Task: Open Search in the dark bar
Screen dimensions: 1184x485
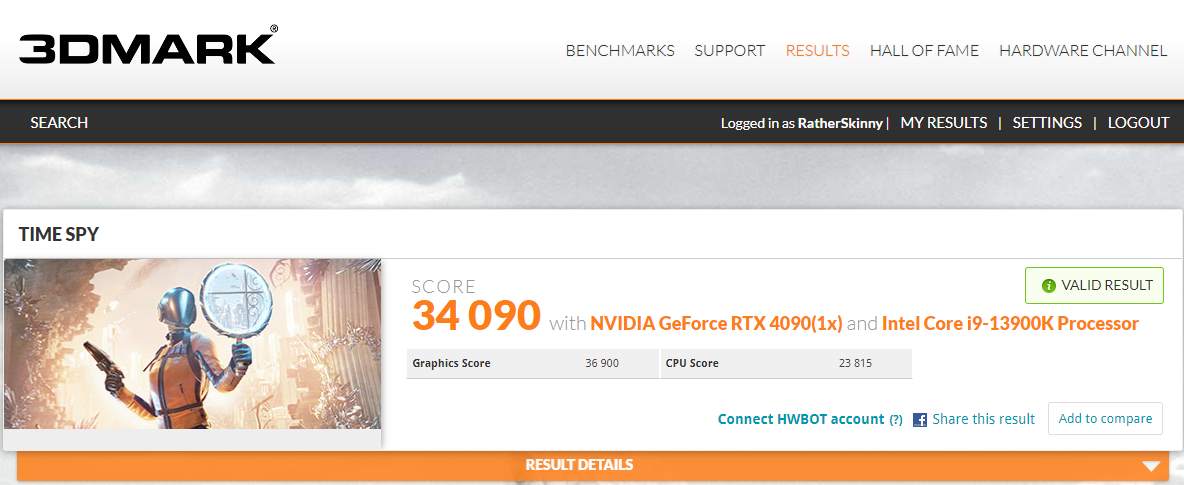Action: click(59, 122)
